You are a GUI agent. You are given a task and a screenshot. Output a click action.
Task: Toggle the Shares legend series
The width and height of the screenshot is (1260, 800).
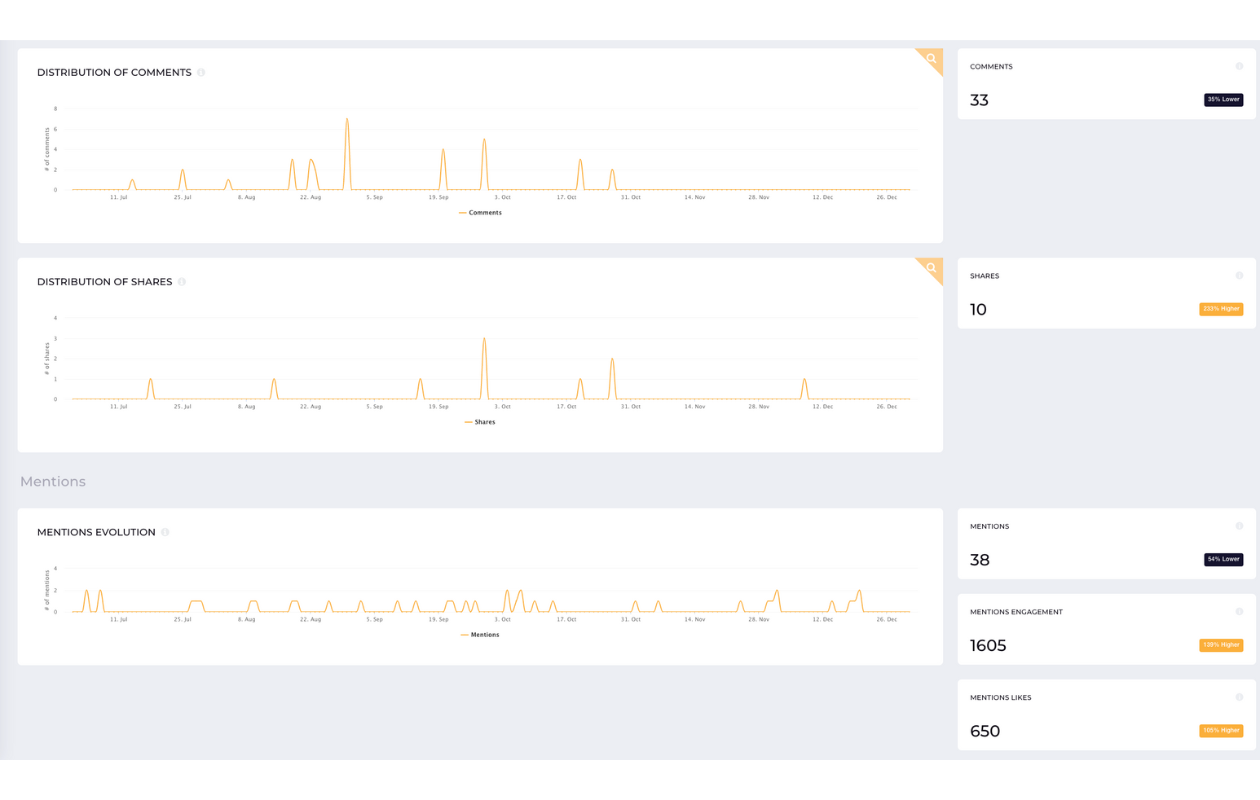[480, 422]
